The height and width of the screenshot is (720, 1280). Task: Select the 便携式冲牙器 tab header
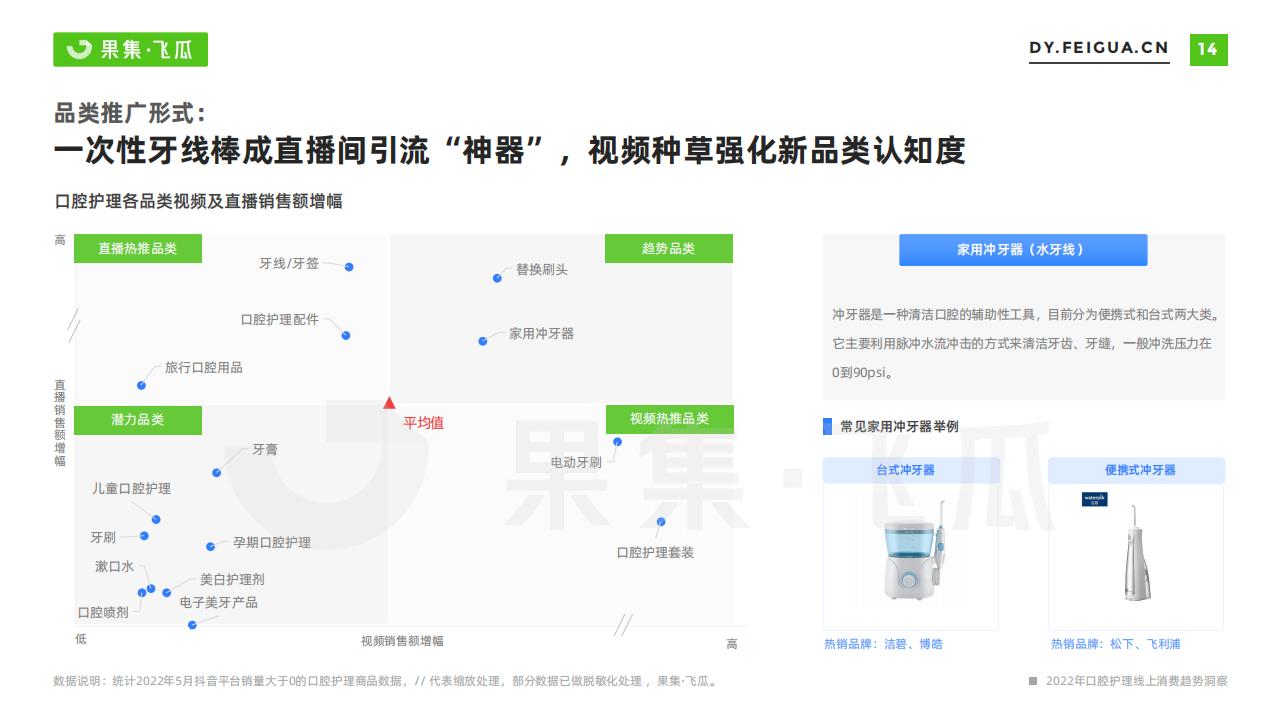pyautogui.click(x=1136, y=470)
